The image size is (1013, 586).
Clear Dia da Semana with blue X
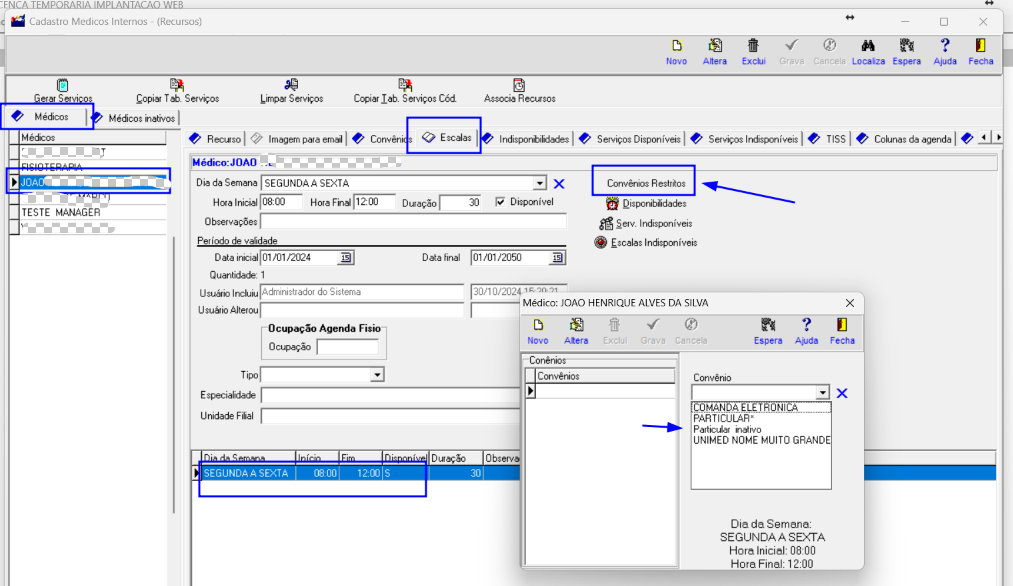coord(559,183)
